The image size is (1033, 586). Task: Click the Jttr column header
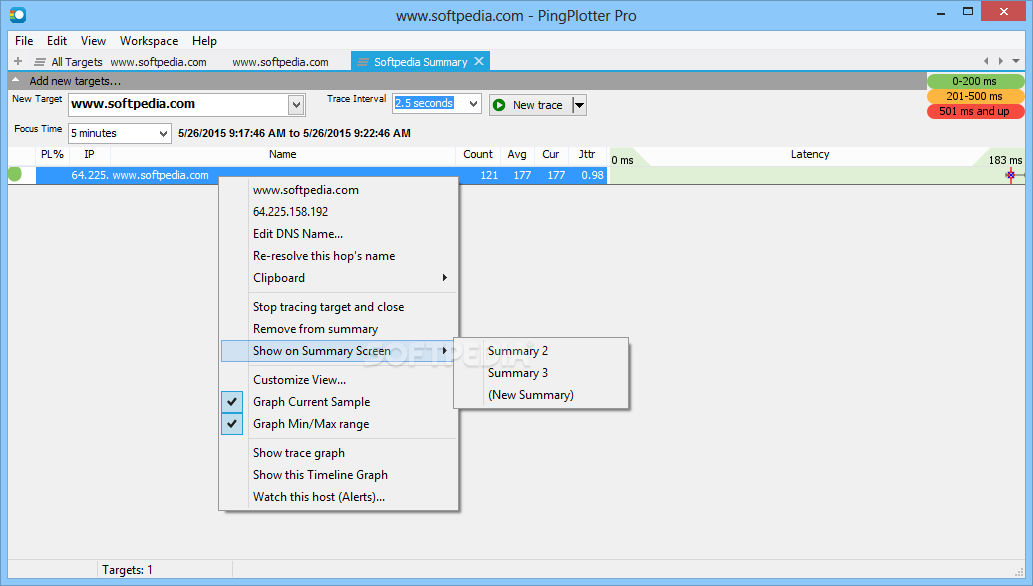click(x=587, y=154)
